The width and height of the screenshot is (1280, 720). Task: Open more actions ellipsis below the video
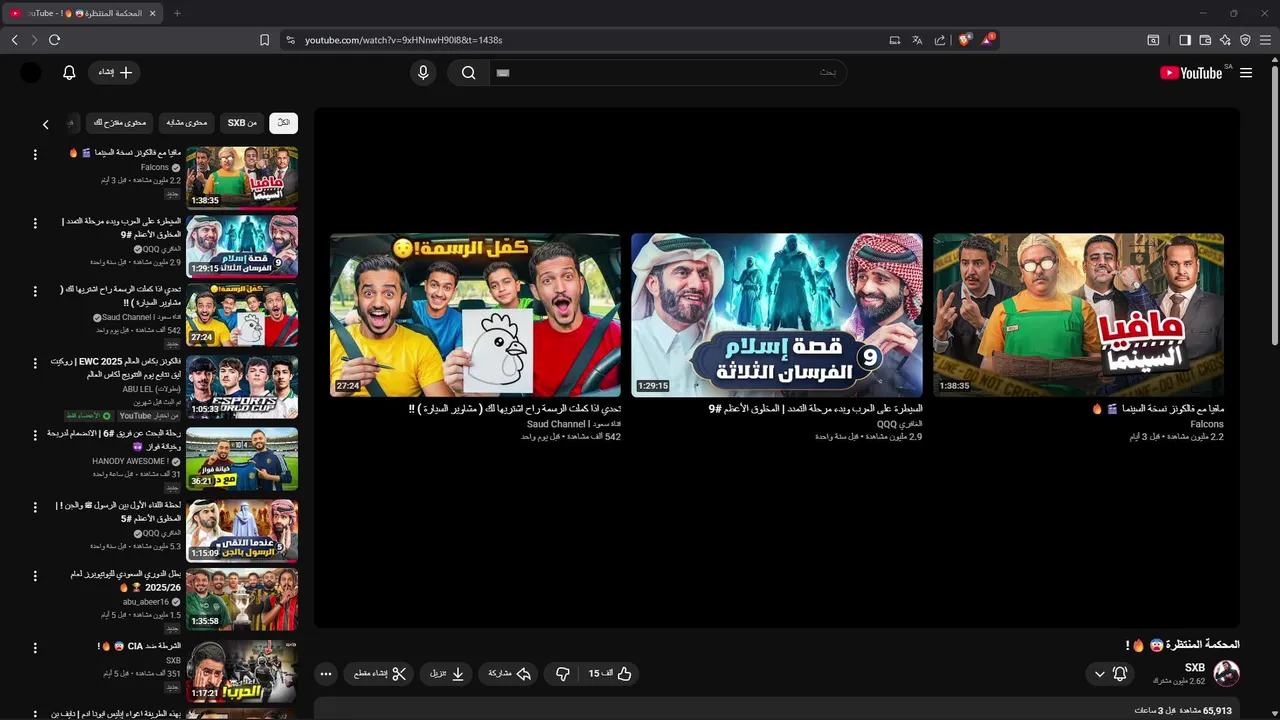coord(326,674)
